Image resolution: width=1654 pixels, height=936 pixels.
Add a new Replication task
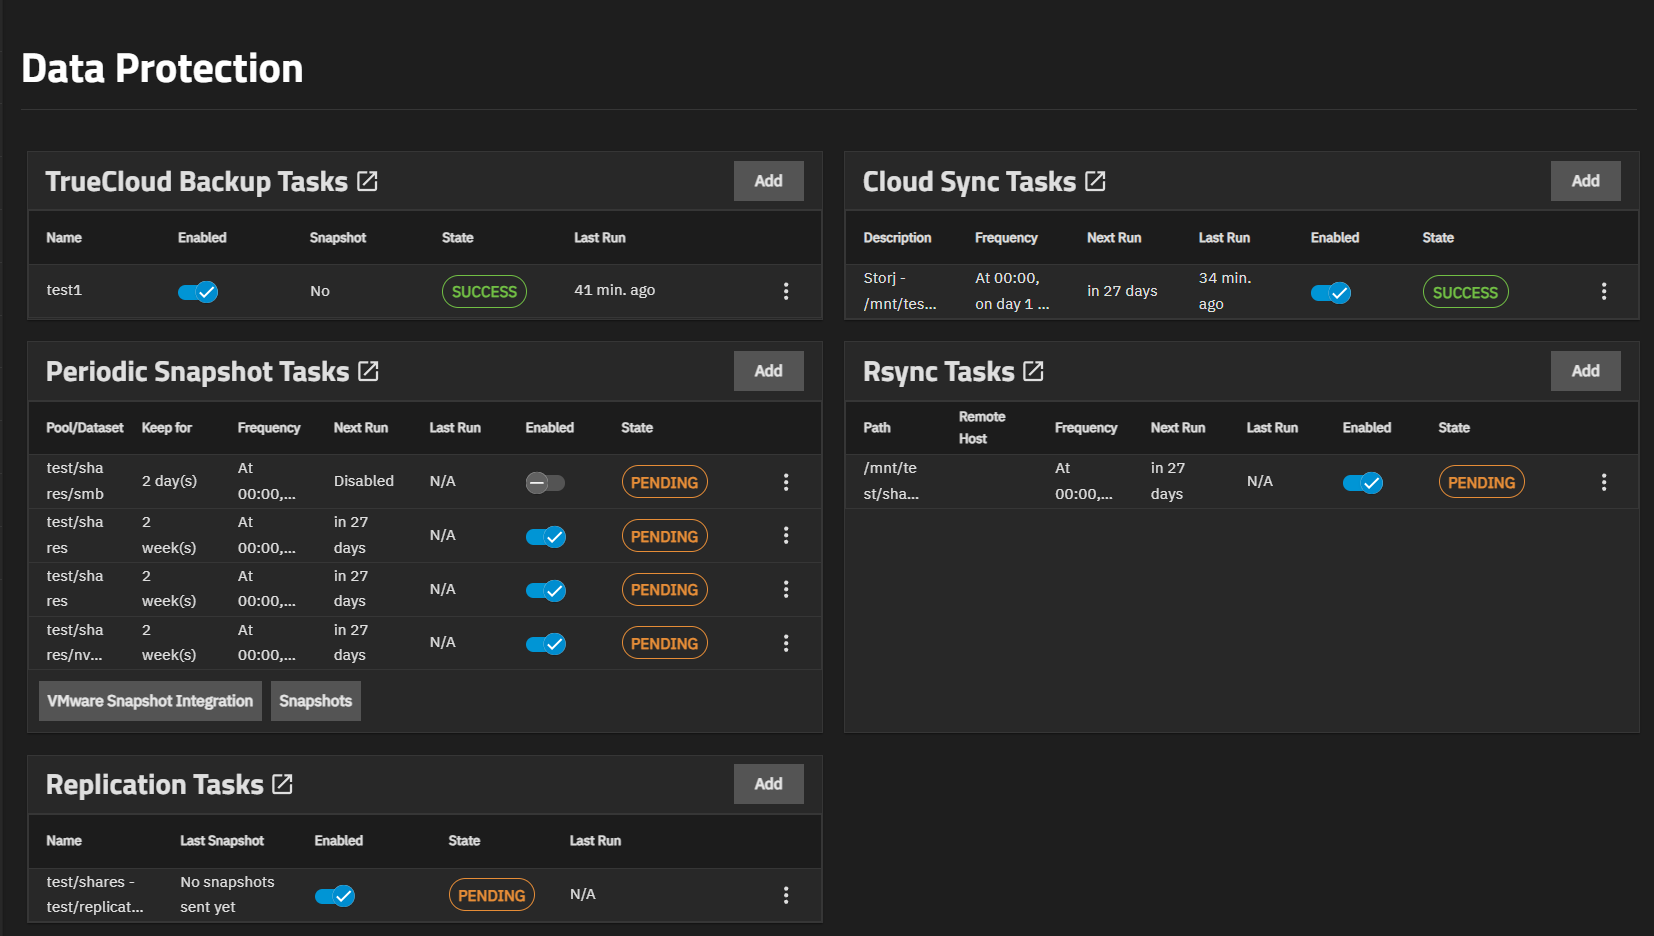coord(768,784)
